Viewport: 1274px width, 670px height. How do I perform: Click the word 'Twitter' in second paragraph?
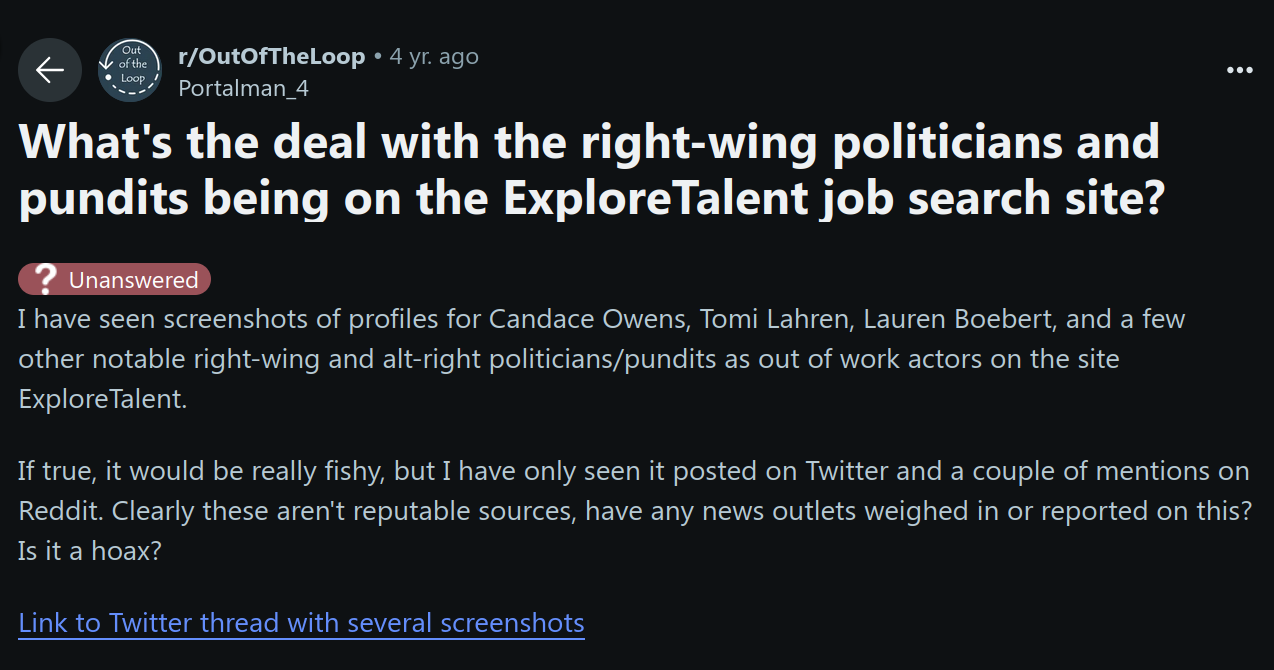point(849,470)
